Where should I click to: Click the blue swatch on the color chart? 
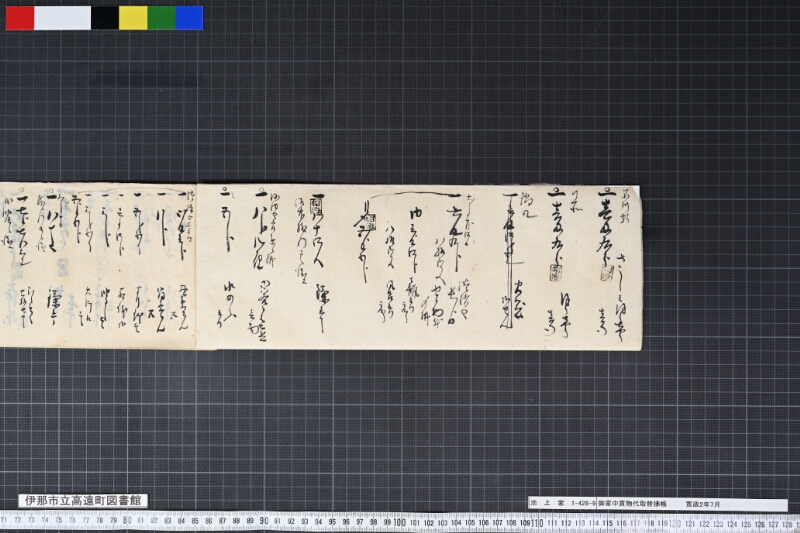tap(189, 18)
